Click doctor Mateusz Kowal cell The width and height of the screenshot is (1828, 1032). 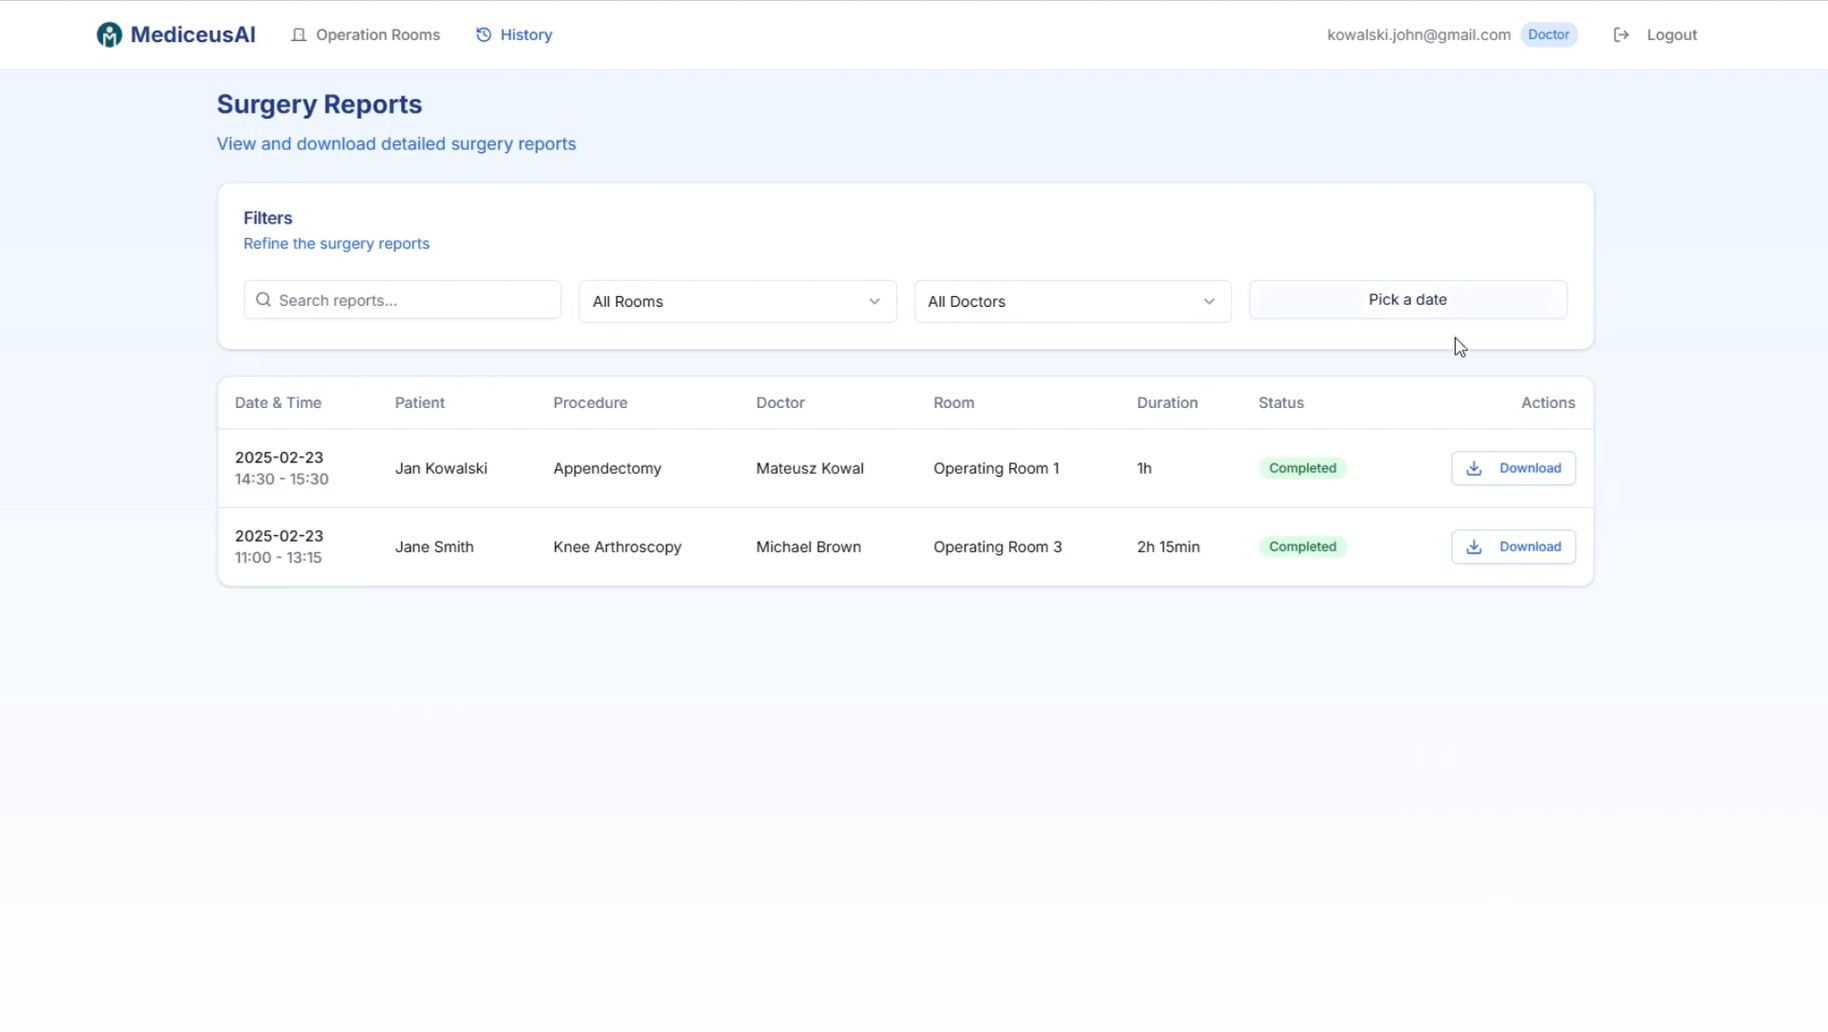(x=810, y=468)
